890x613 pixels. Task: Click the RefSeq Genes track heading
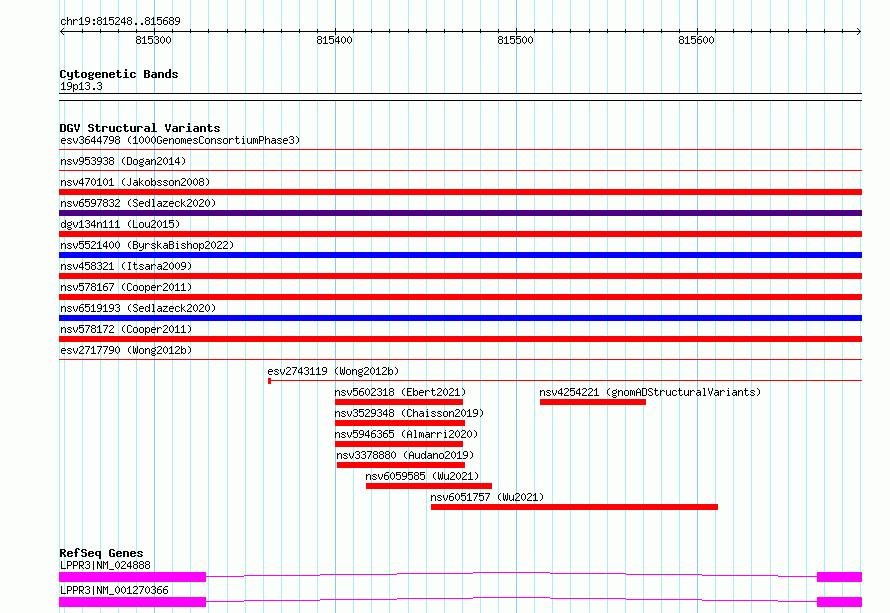point(101,553)
